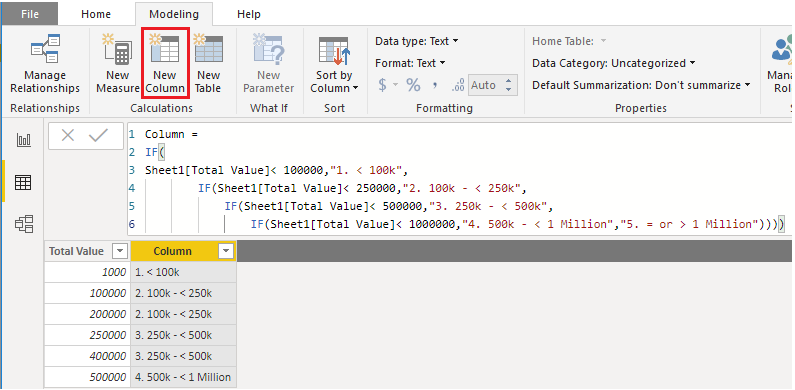Open Data type: Text dropdown

click(416, 41)
